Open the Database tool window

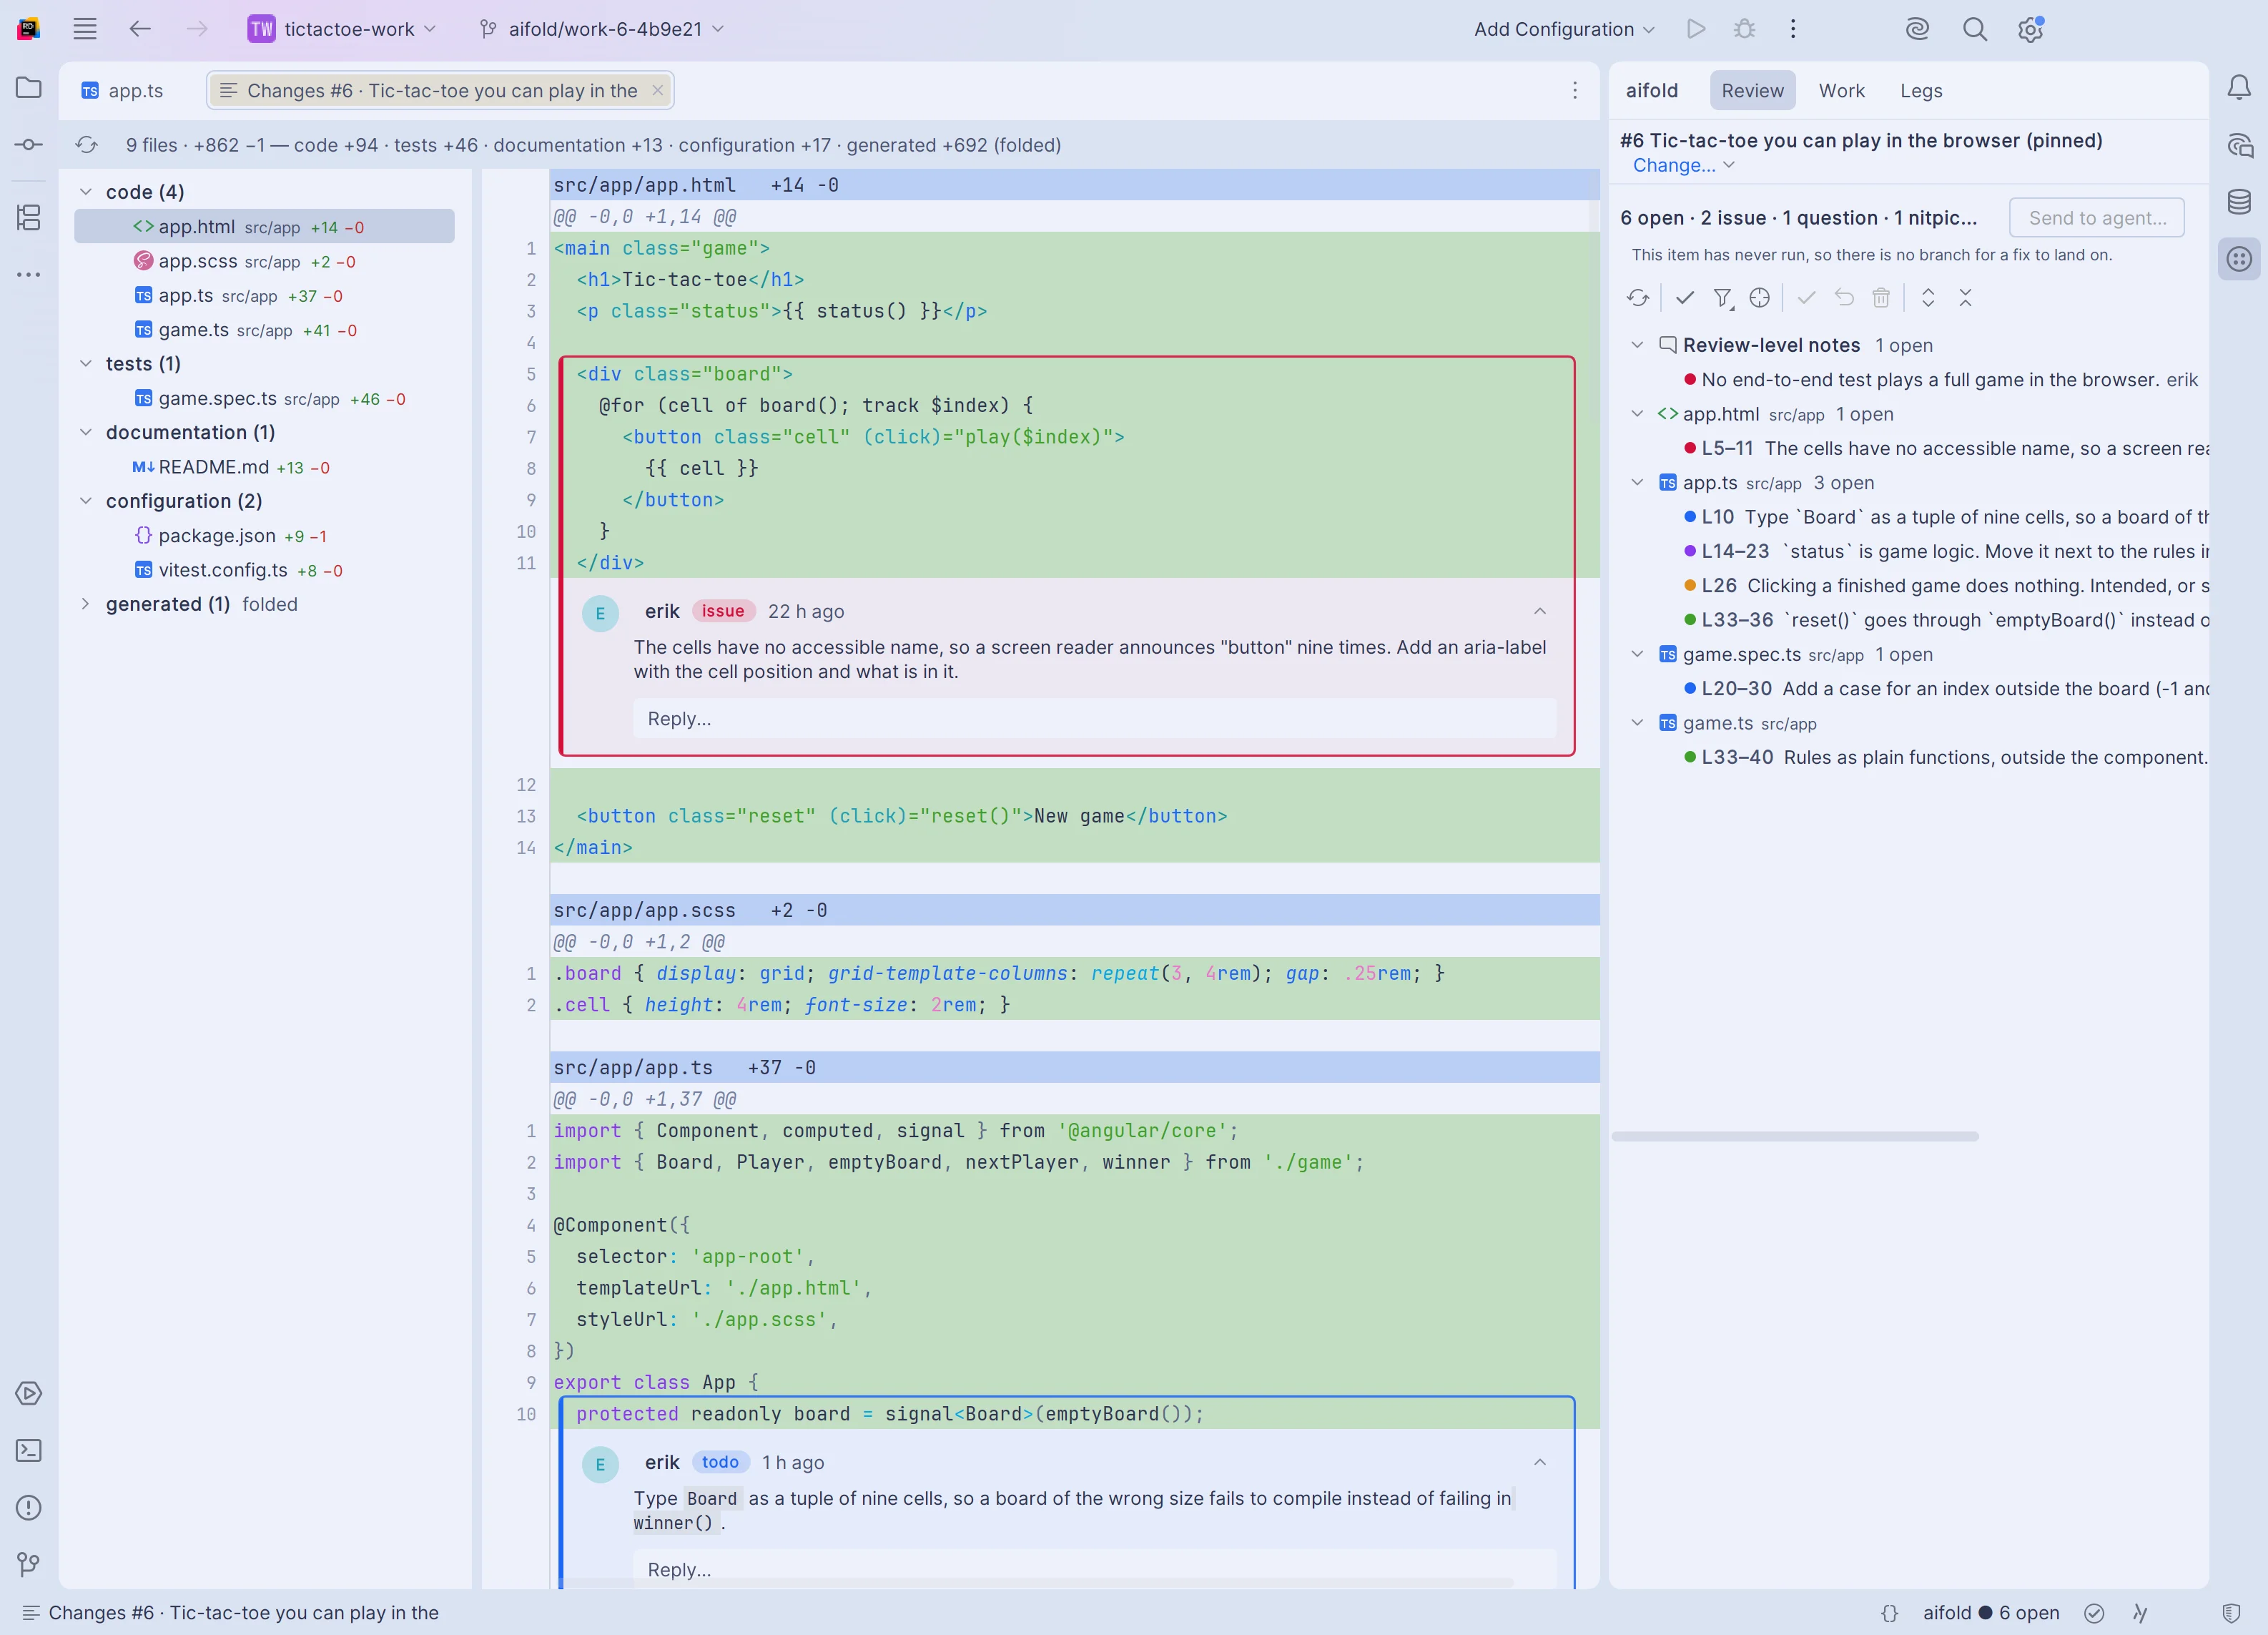tap(2239, 201)
